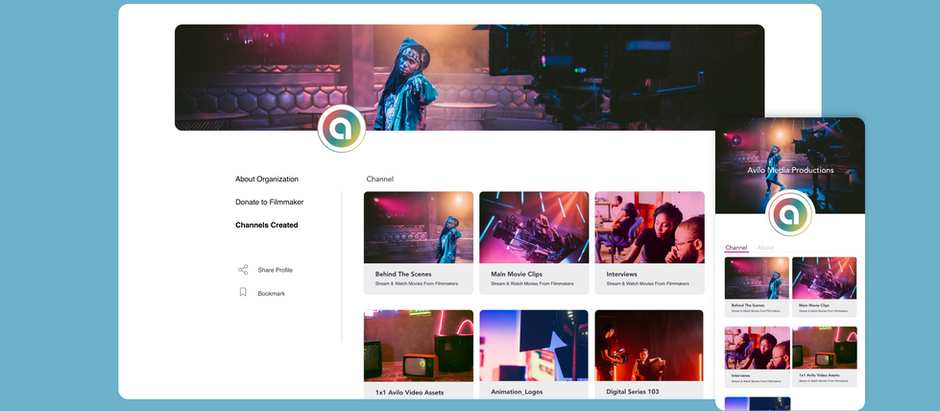
Task: Switch to Channel tab in mobile view
Action: pos(736,247)
